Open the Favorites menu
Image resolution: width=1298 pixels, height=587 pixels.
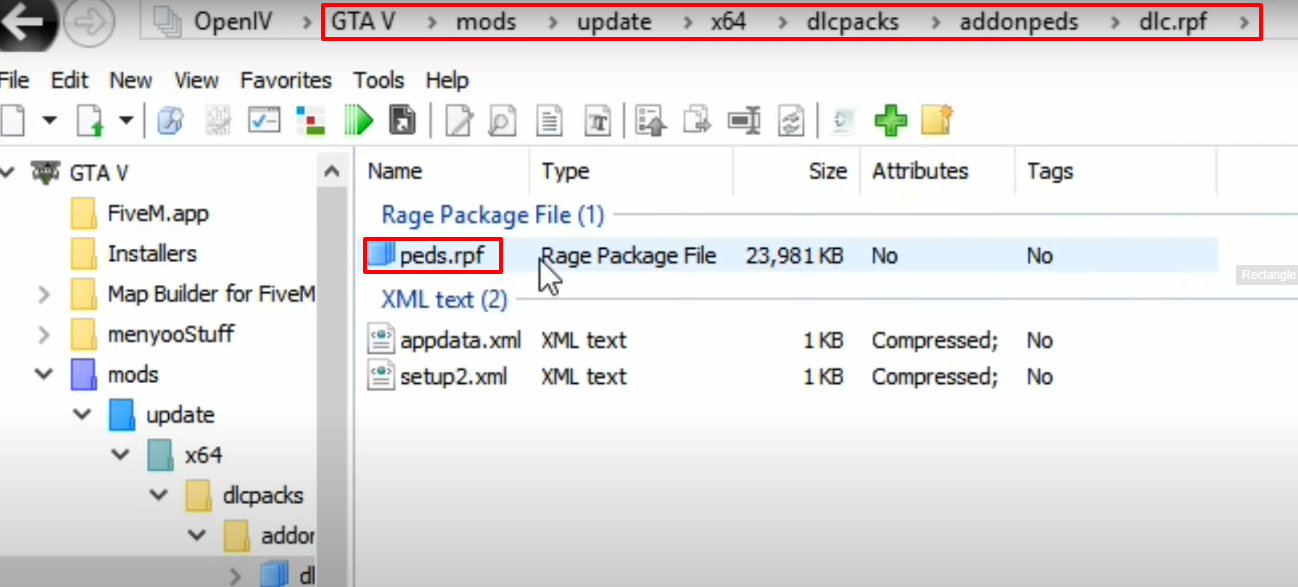[x=286, y=80]
